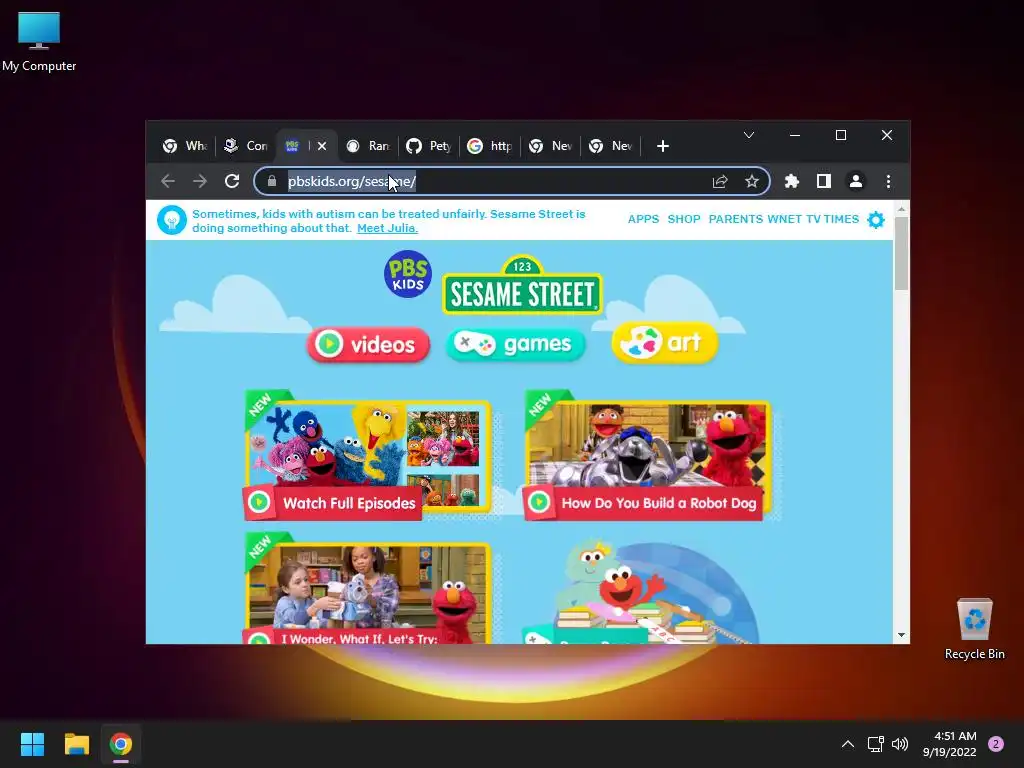Open the Extensions puzzle icon
Image resolution: width=1024 pixels, height=768 pixels.
point(792,182)
